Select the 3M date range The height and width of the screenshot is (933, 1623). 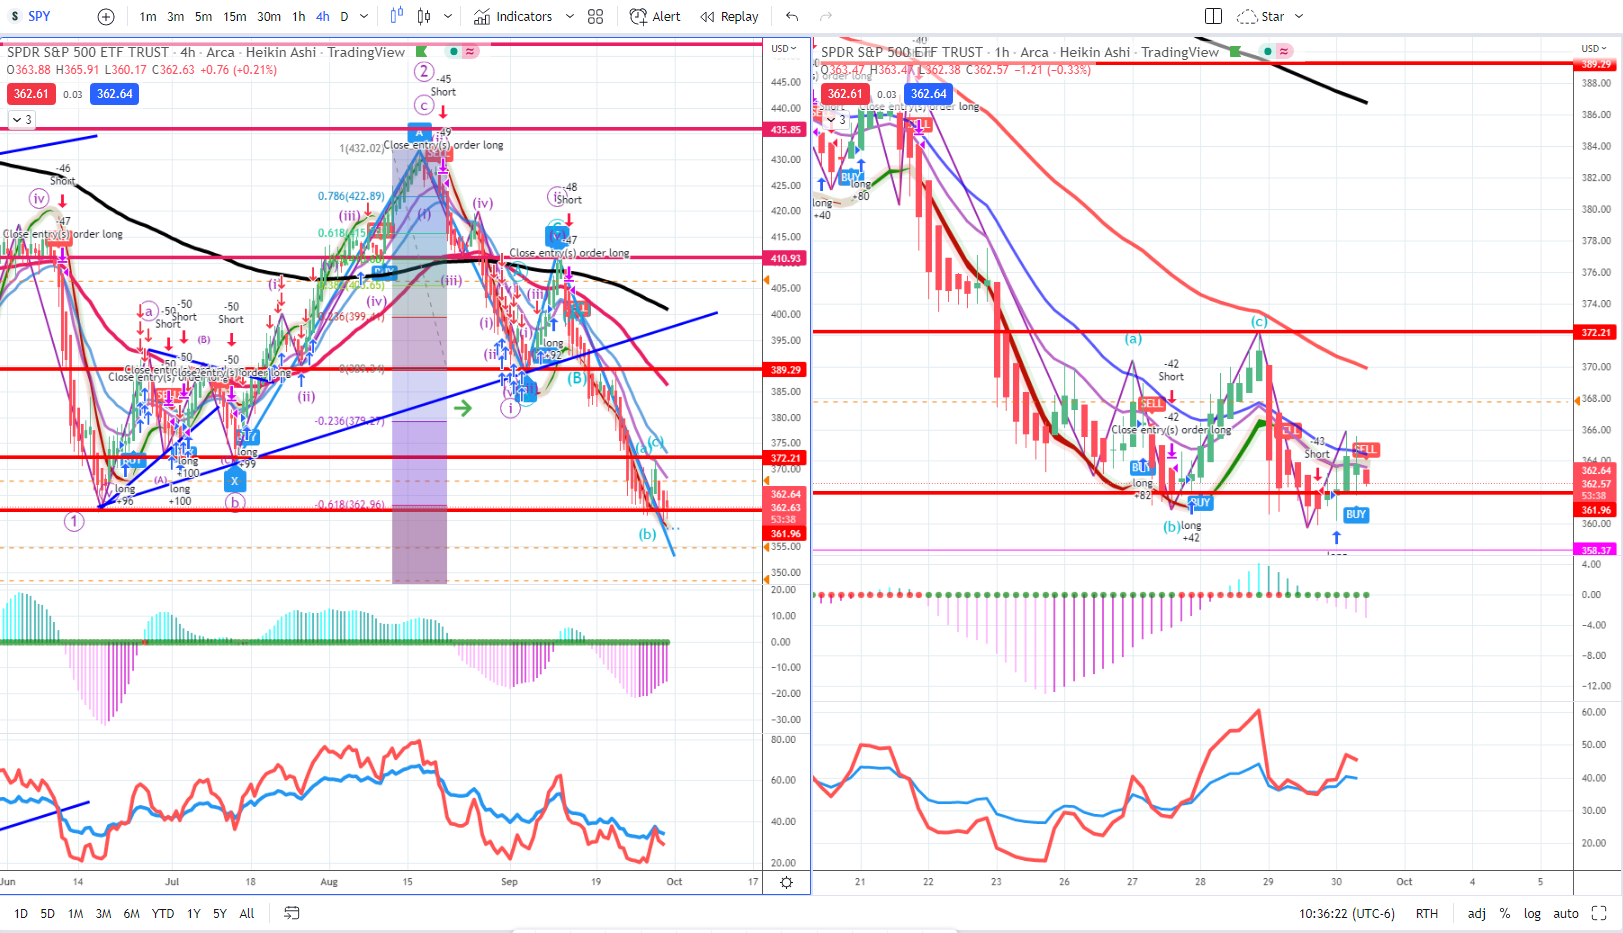[104, 914]
